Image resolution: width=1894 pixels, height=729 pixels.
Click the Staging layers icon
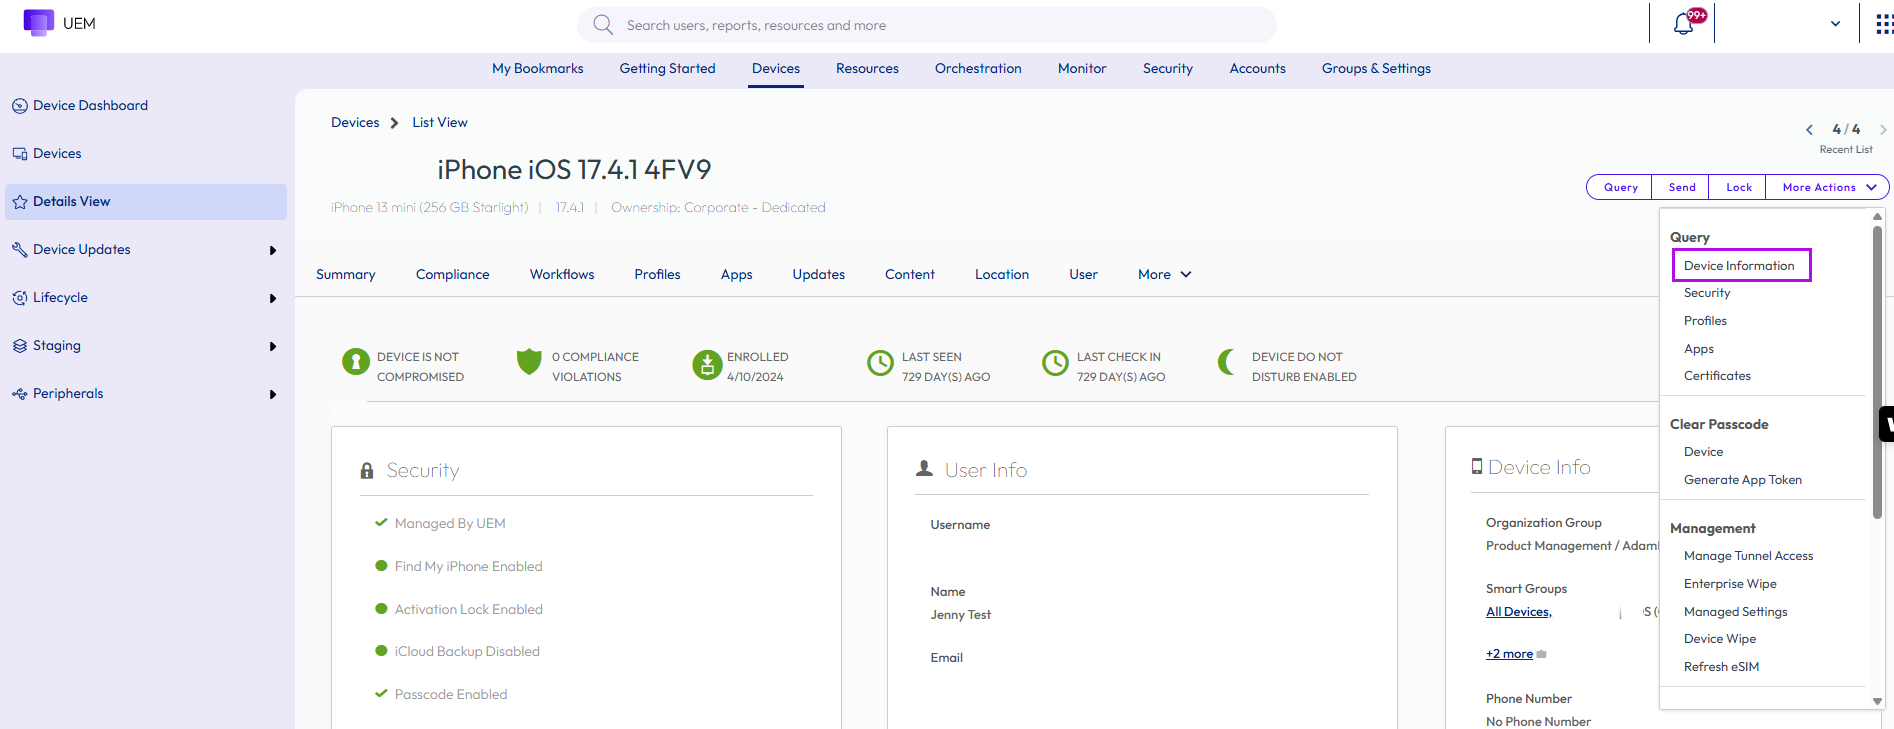pos(19,346)
